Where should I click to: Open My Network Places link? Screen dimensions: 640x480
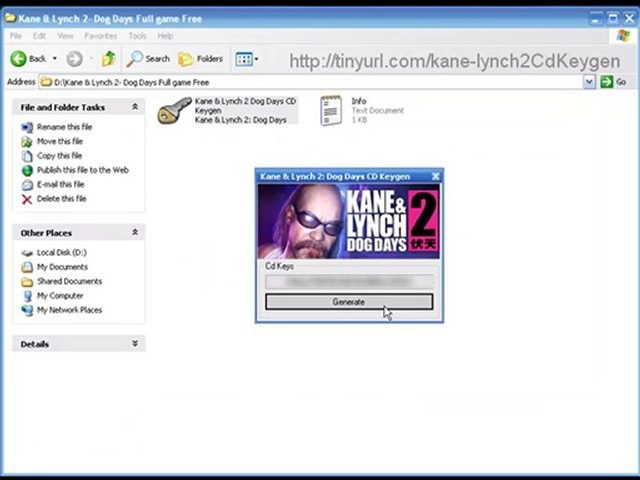point(69,310)
